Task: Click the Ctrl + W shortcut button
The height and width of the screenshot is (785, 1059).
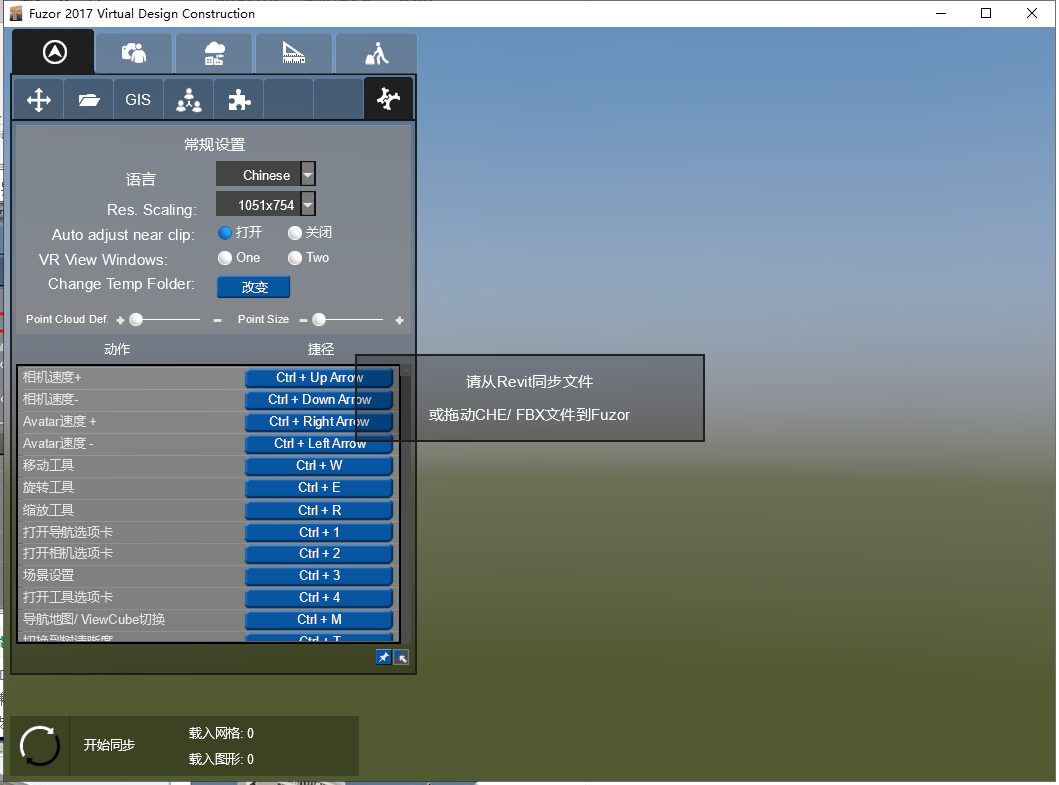Action: pyautogui.click(x=319, y=466)
